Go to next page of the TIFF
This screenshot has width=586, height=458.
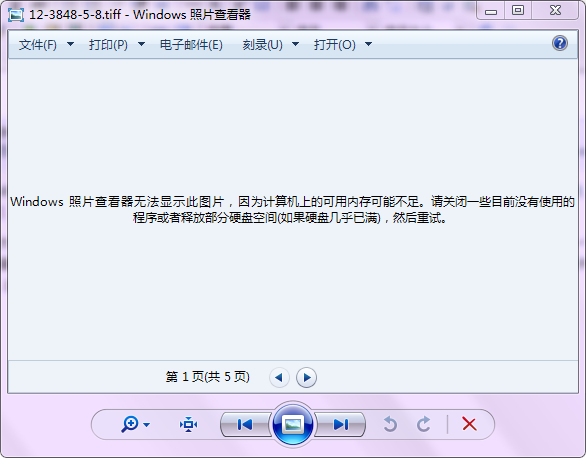306,378
